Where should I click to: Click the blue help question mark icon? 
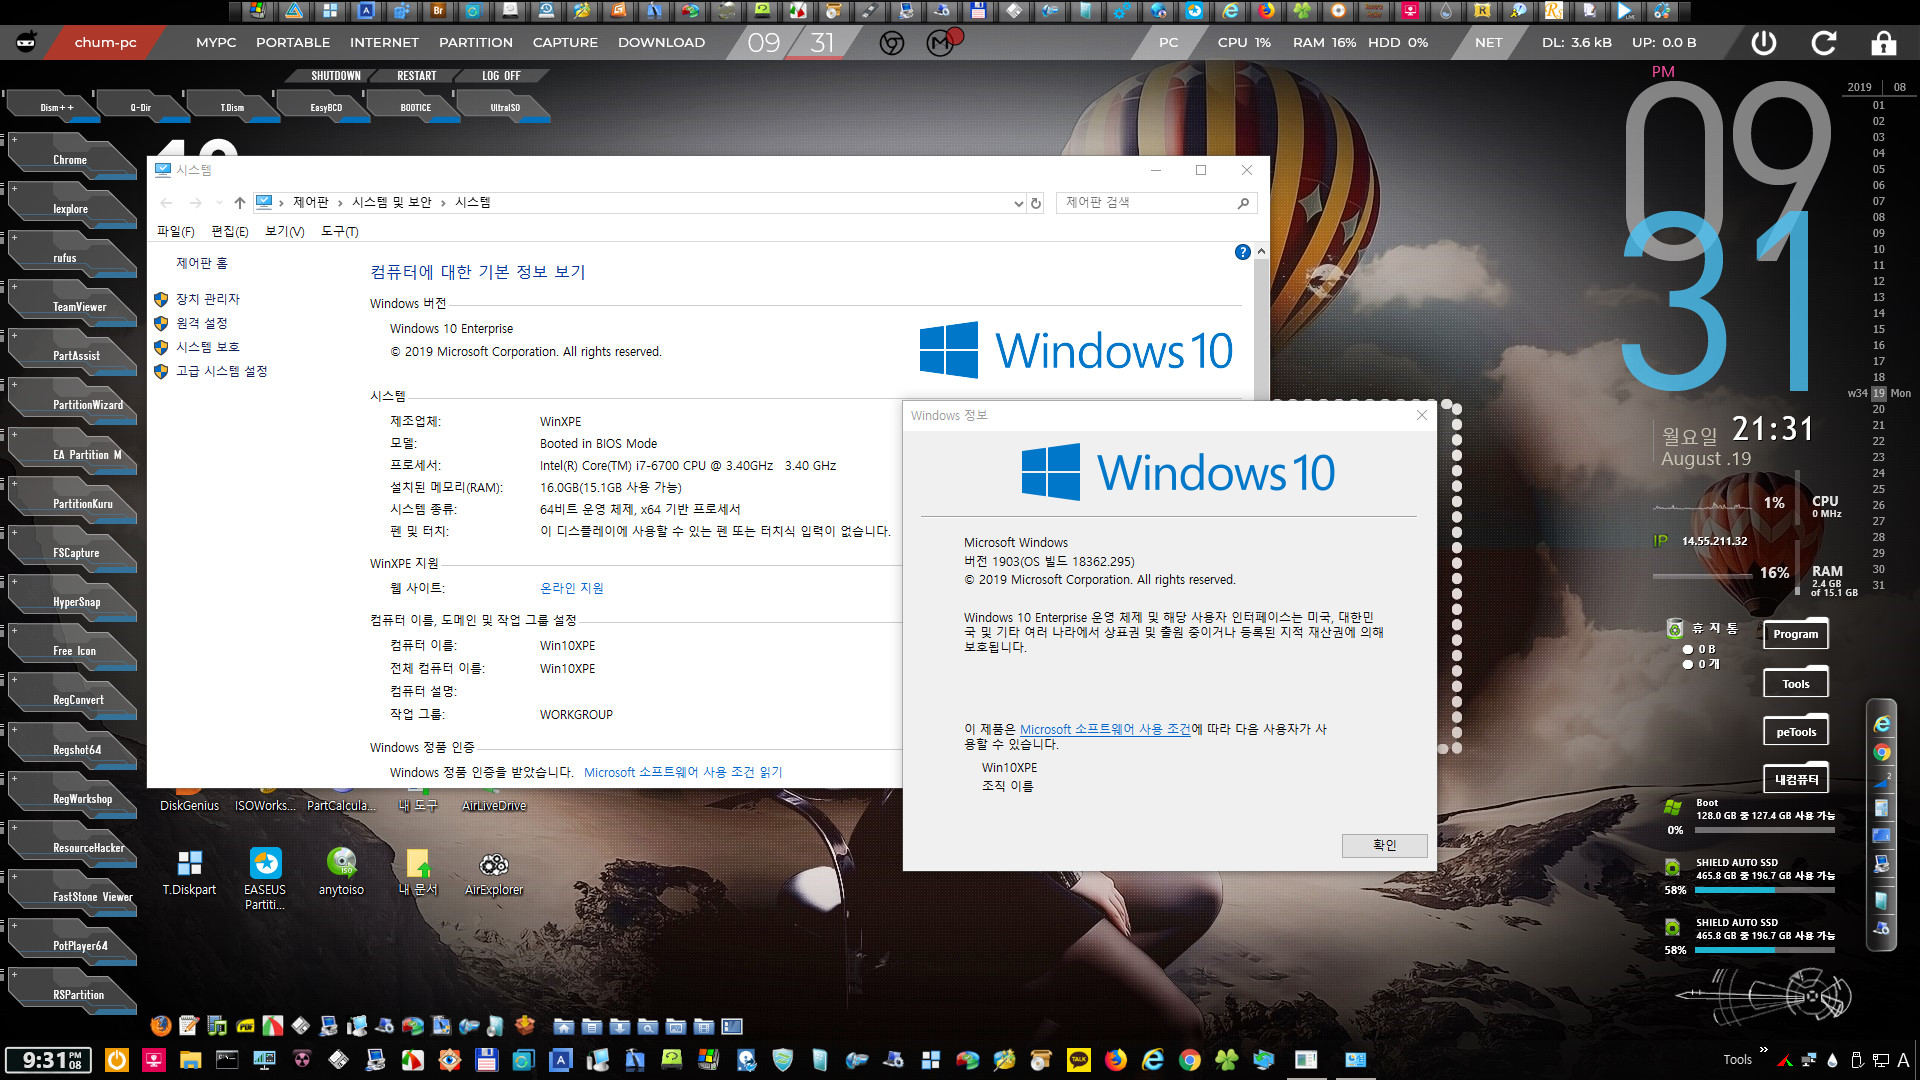coord(1242,252)
